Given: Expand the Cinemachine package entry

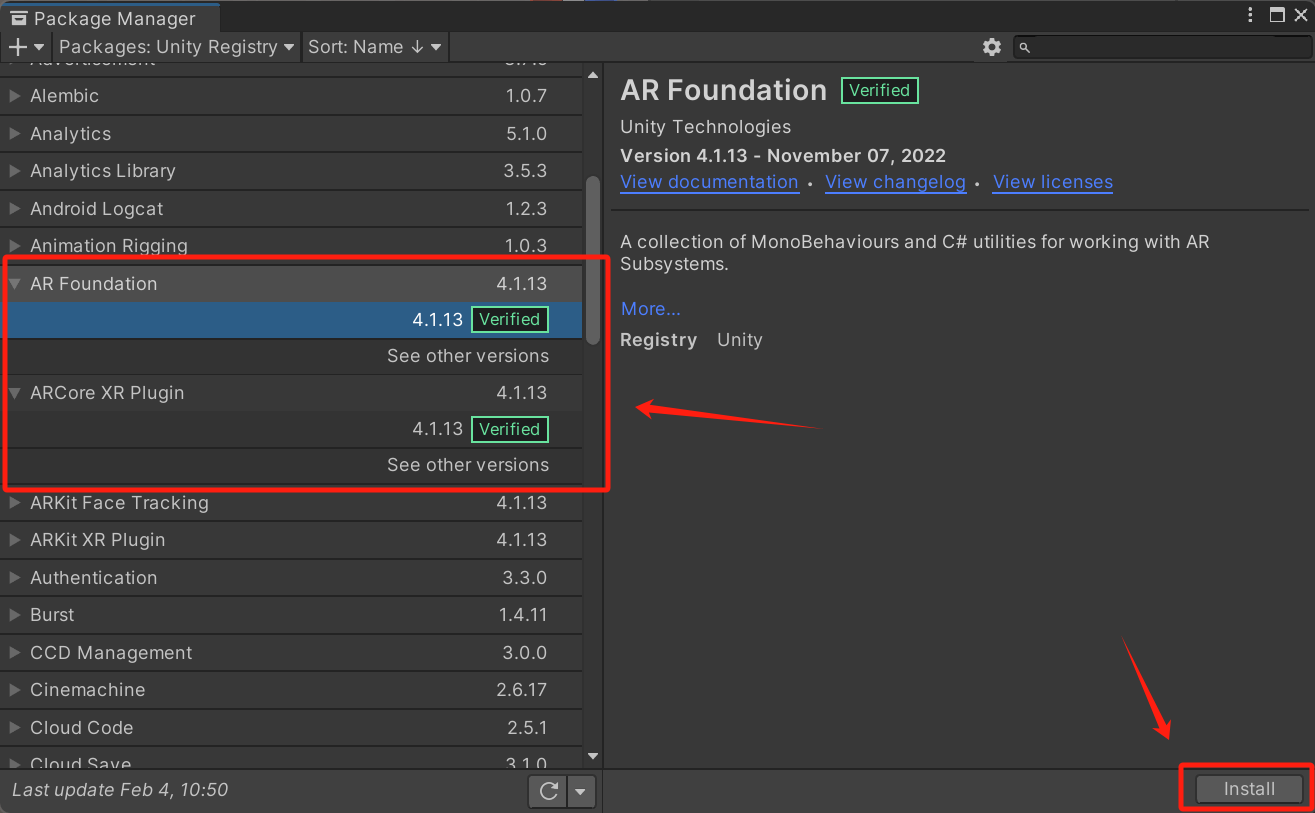Looking at the screenshot, I should [15, 690].
